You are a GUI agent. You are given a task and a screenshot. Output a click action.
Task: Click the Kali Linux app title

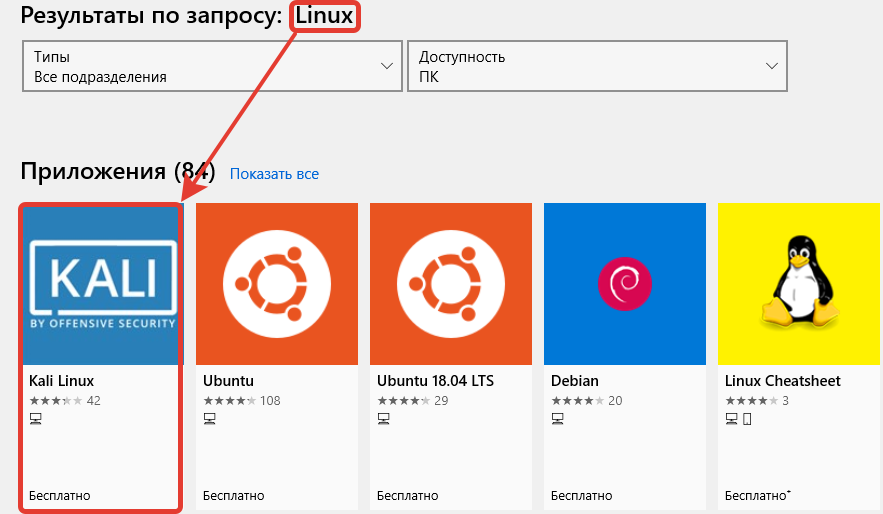(61, 381)
